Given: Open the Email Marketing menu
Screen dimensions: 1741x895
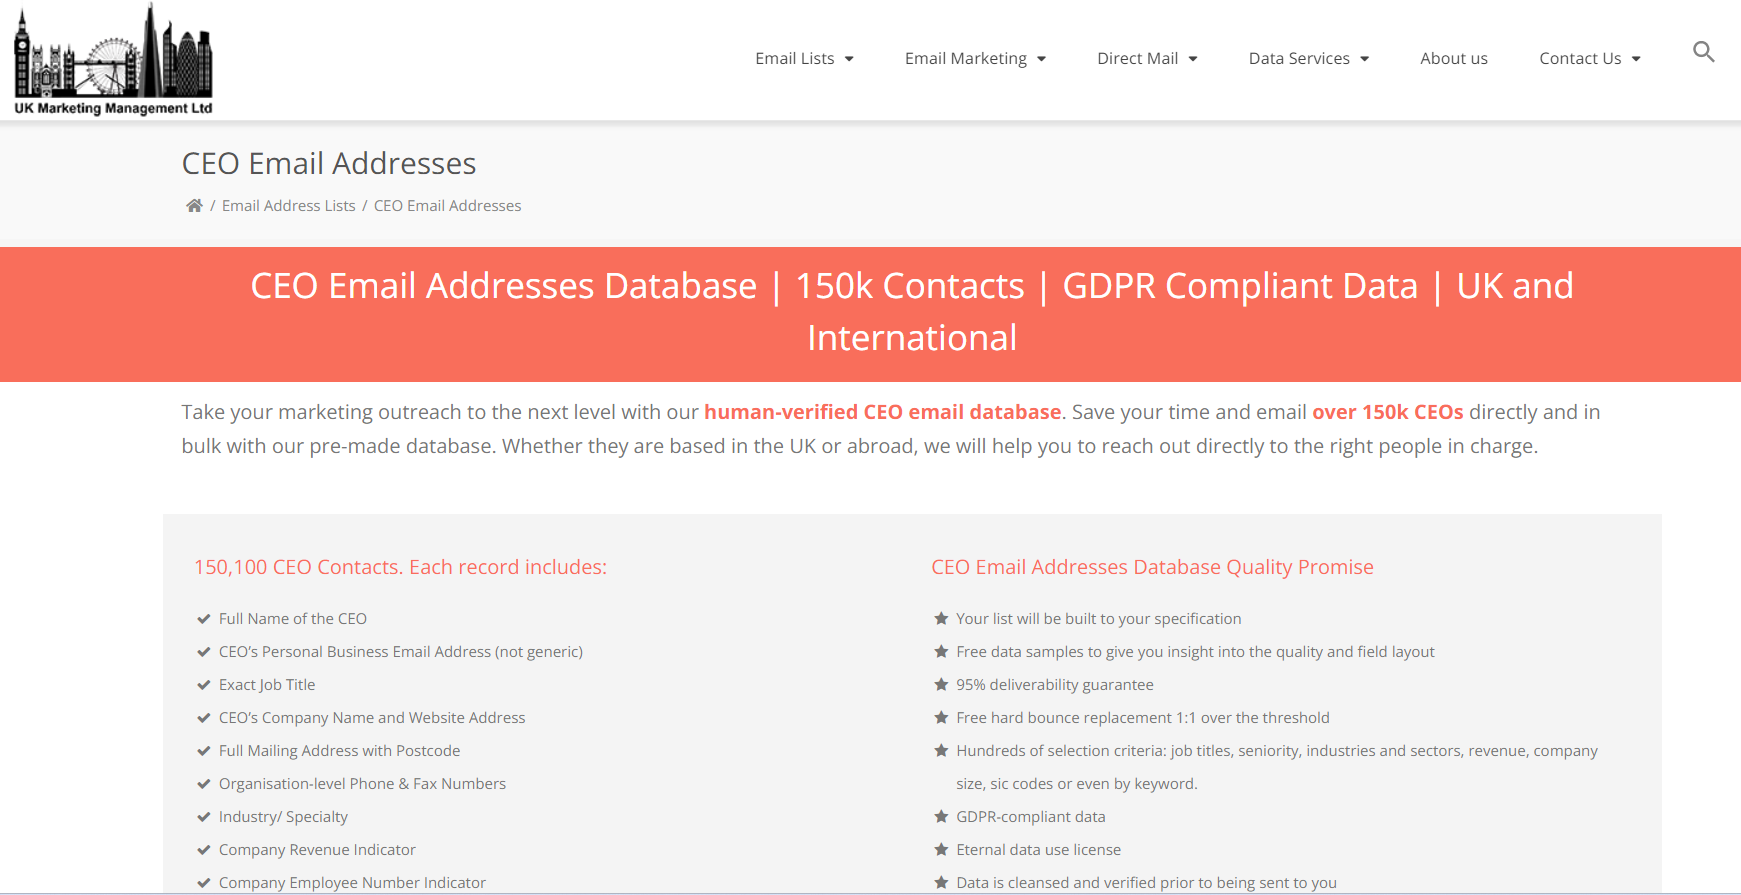Looking at the screenshot, I should point(966,58).
